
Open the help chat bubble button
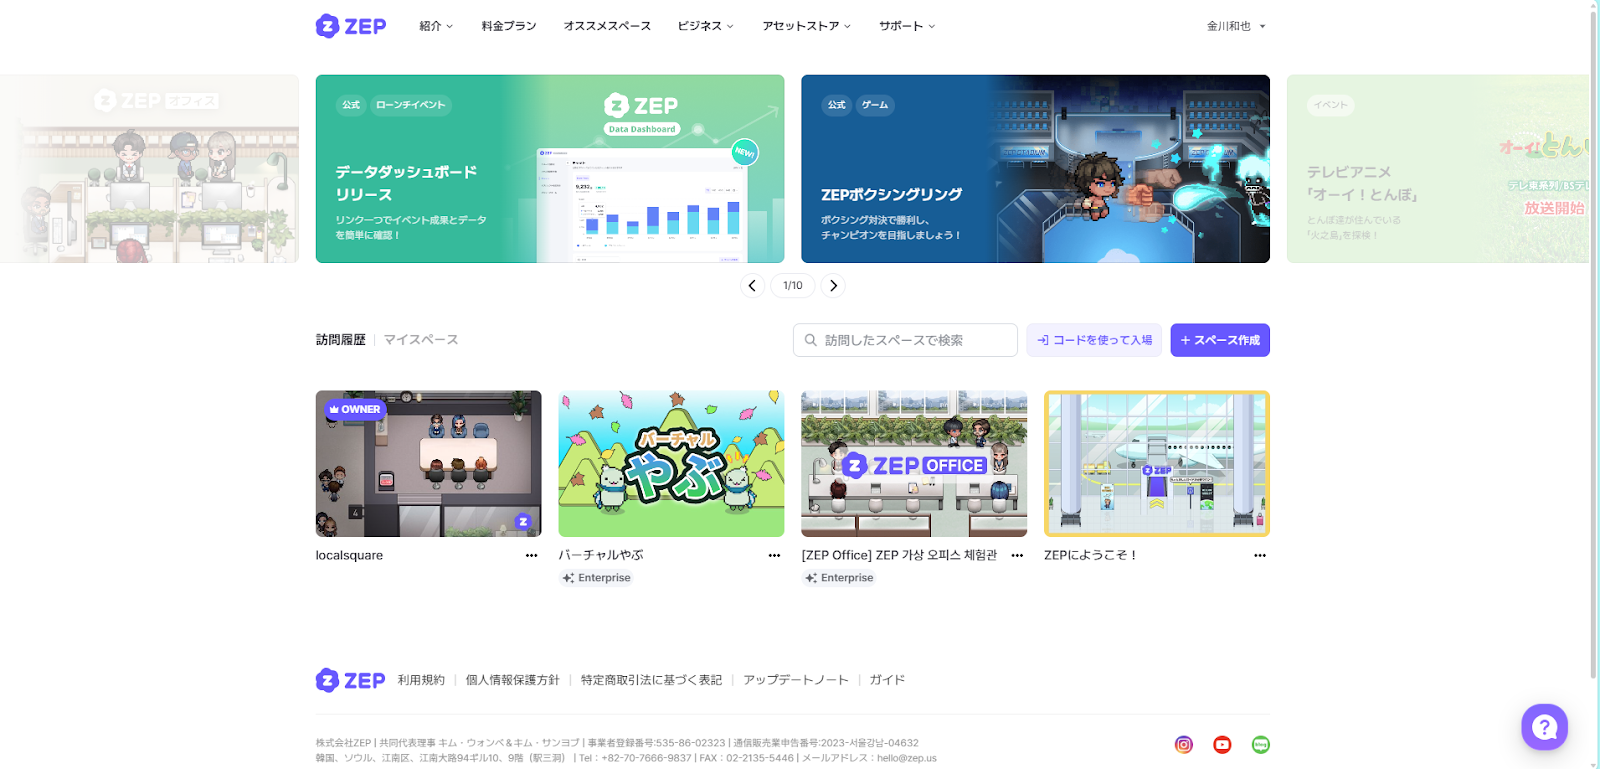(x=1544, y=727)
